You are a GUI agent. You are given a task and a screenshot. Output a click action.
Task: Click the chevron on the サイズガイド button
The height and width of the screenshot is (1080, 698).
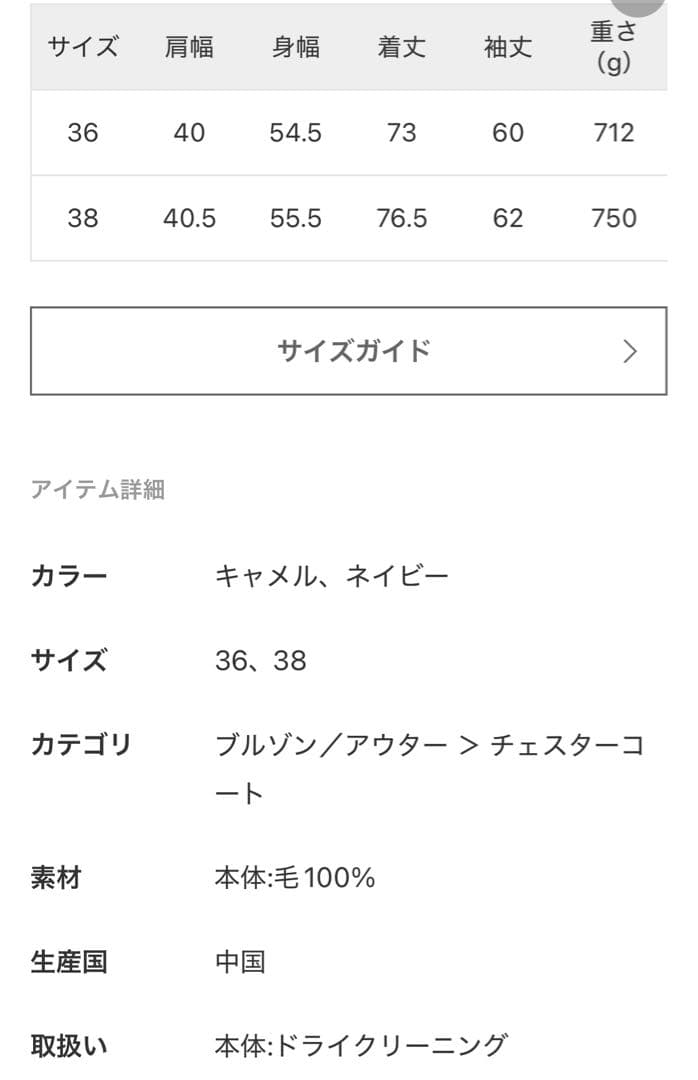[x=630, y=350]
